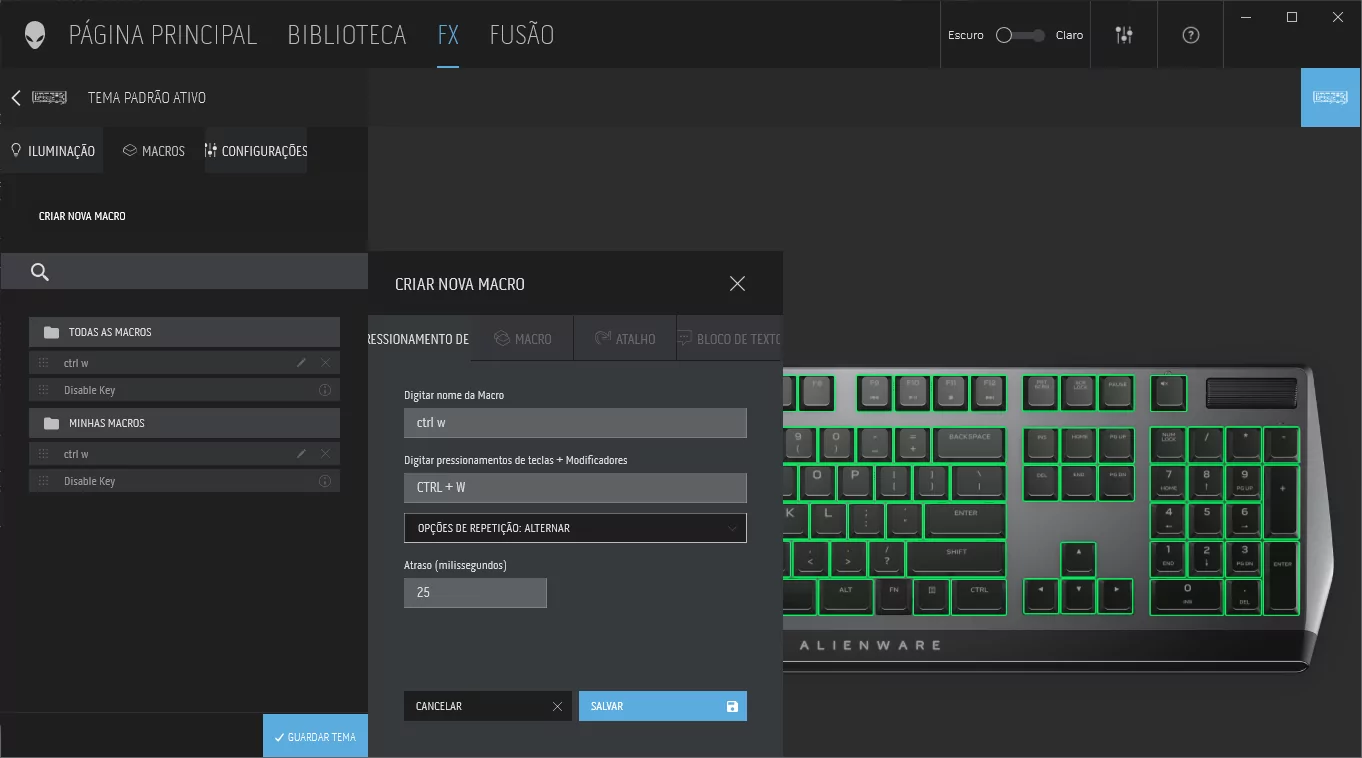1362x758 pixels.
Task: Edit first ctrl w macro pencil icon
Action: coord(301,363)
